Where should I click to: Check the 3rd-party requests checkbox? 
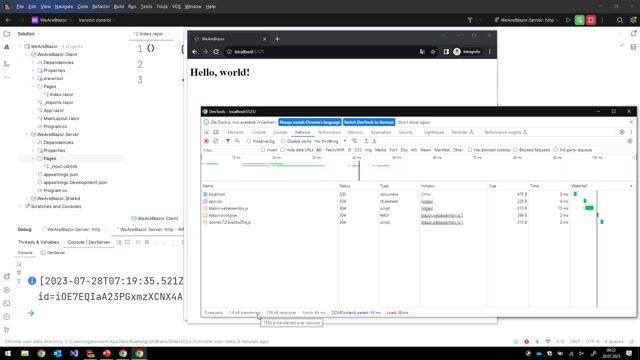pyautogui.click(x=555, y=150)
